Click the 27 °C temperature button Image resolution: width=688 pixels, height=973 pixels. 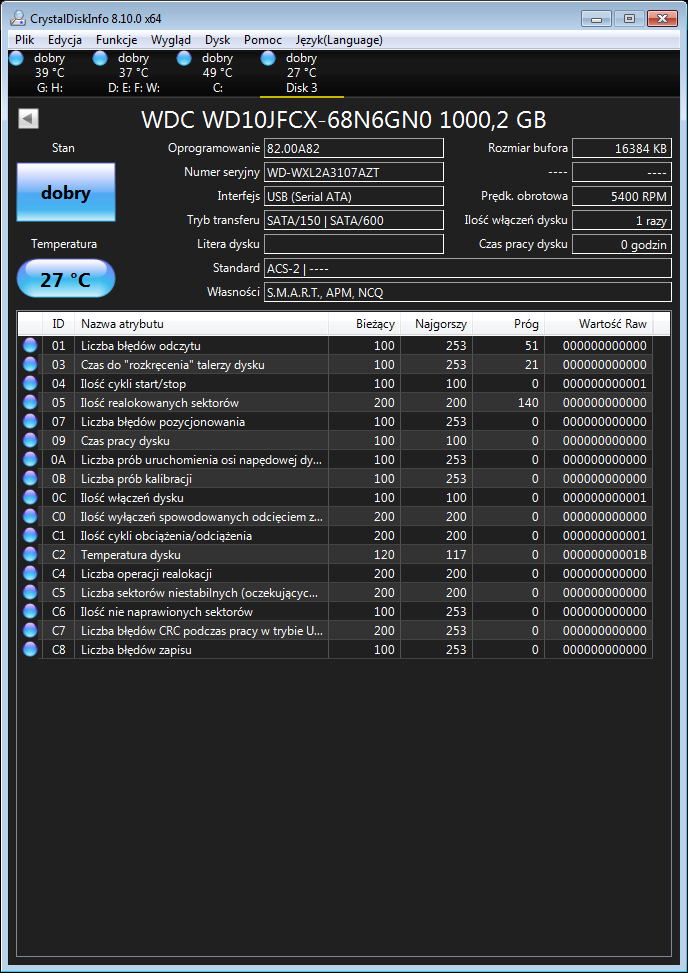pos(66,279)
